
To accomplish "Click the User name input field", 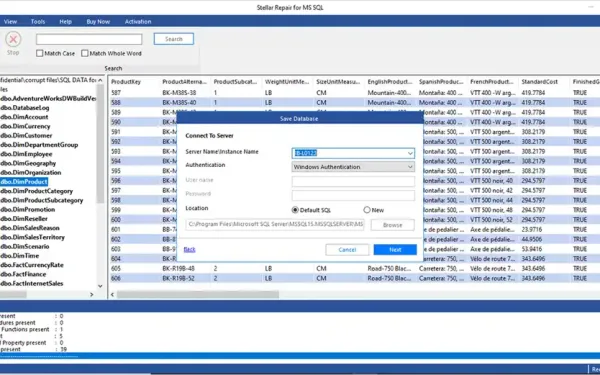I will click(353, 181).
